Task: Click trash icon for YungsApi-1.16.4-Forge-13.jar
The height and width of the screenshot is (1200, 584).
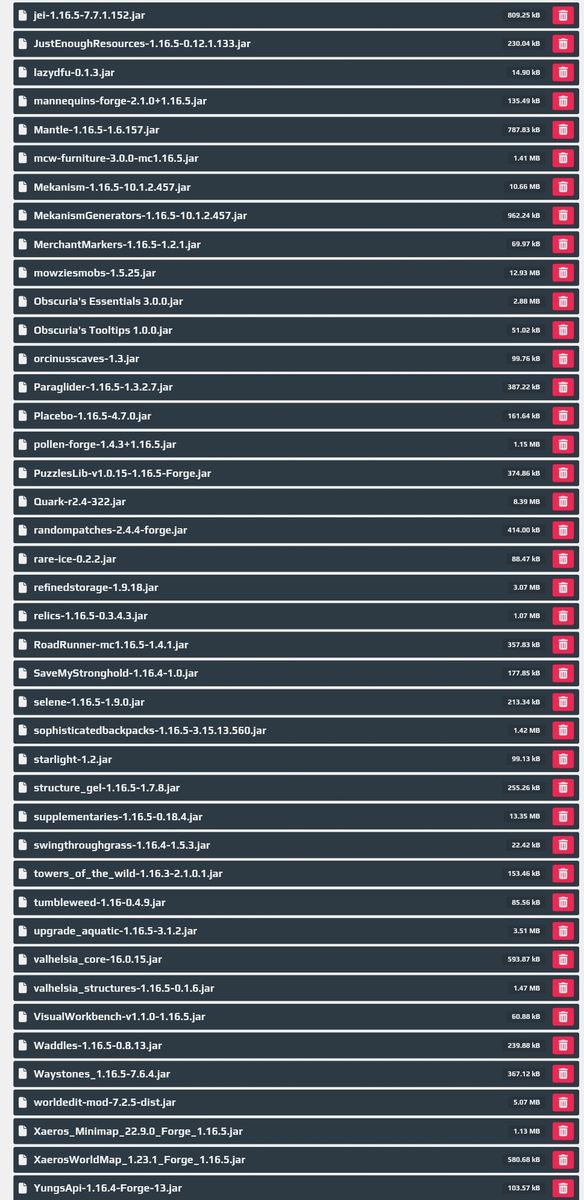Action: tap(563, 1187)
